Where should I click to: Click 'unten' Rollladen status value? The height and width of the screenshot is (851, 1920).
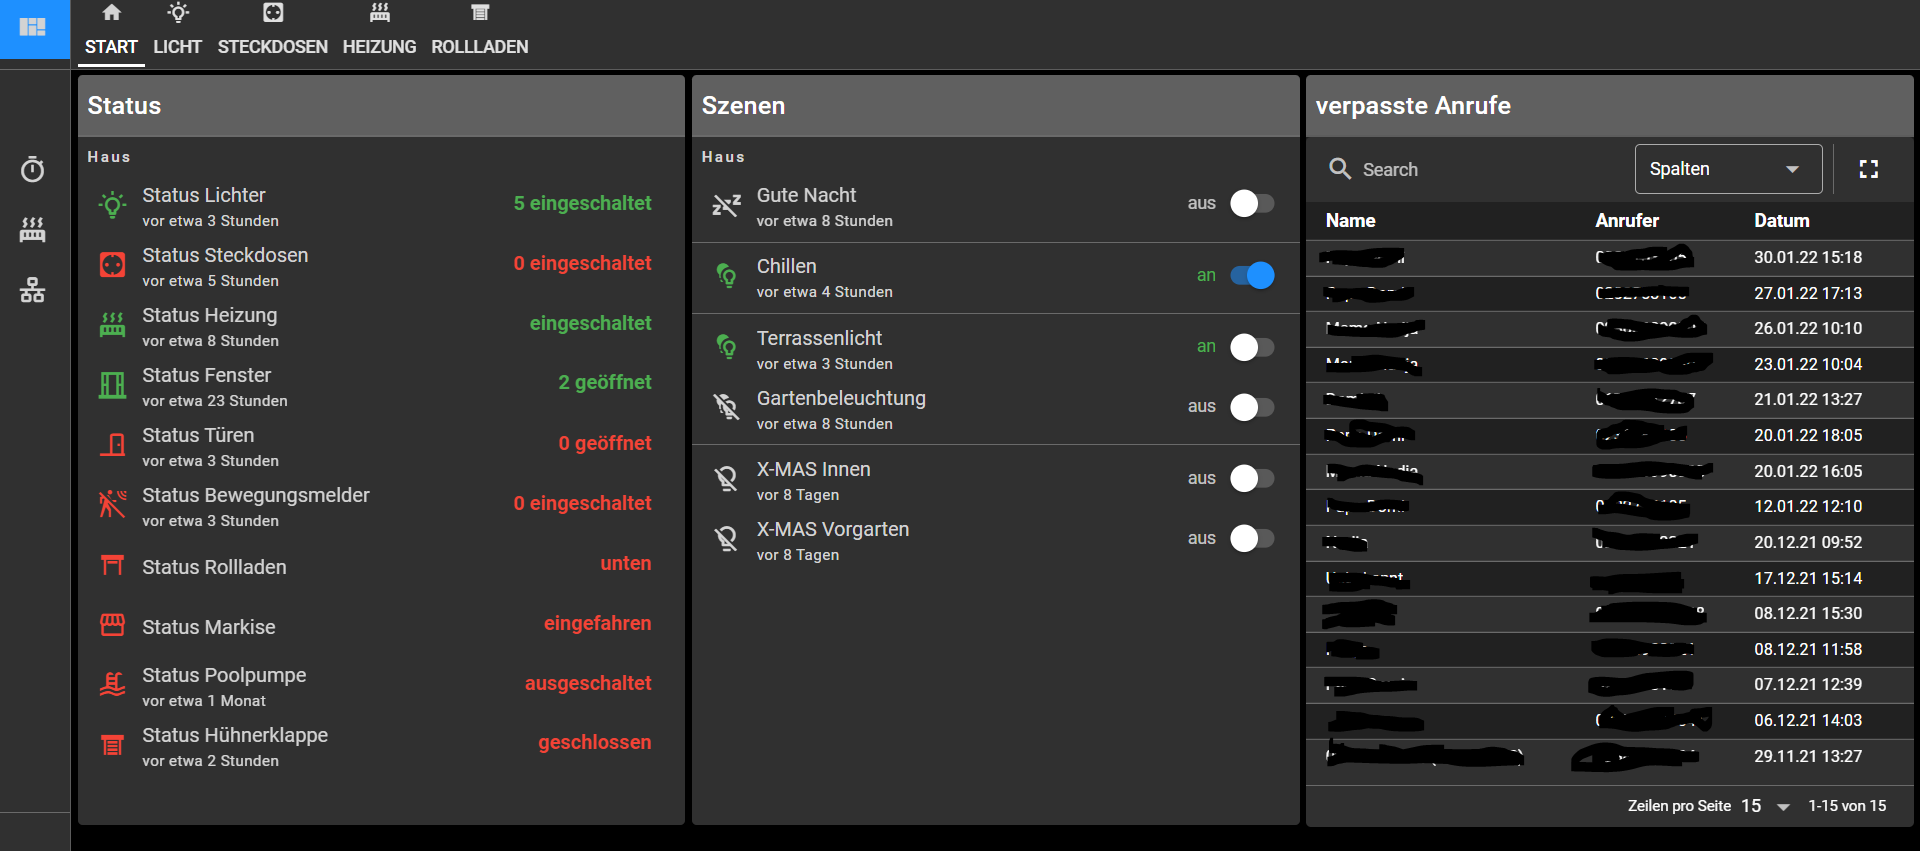tap(626, 563)
